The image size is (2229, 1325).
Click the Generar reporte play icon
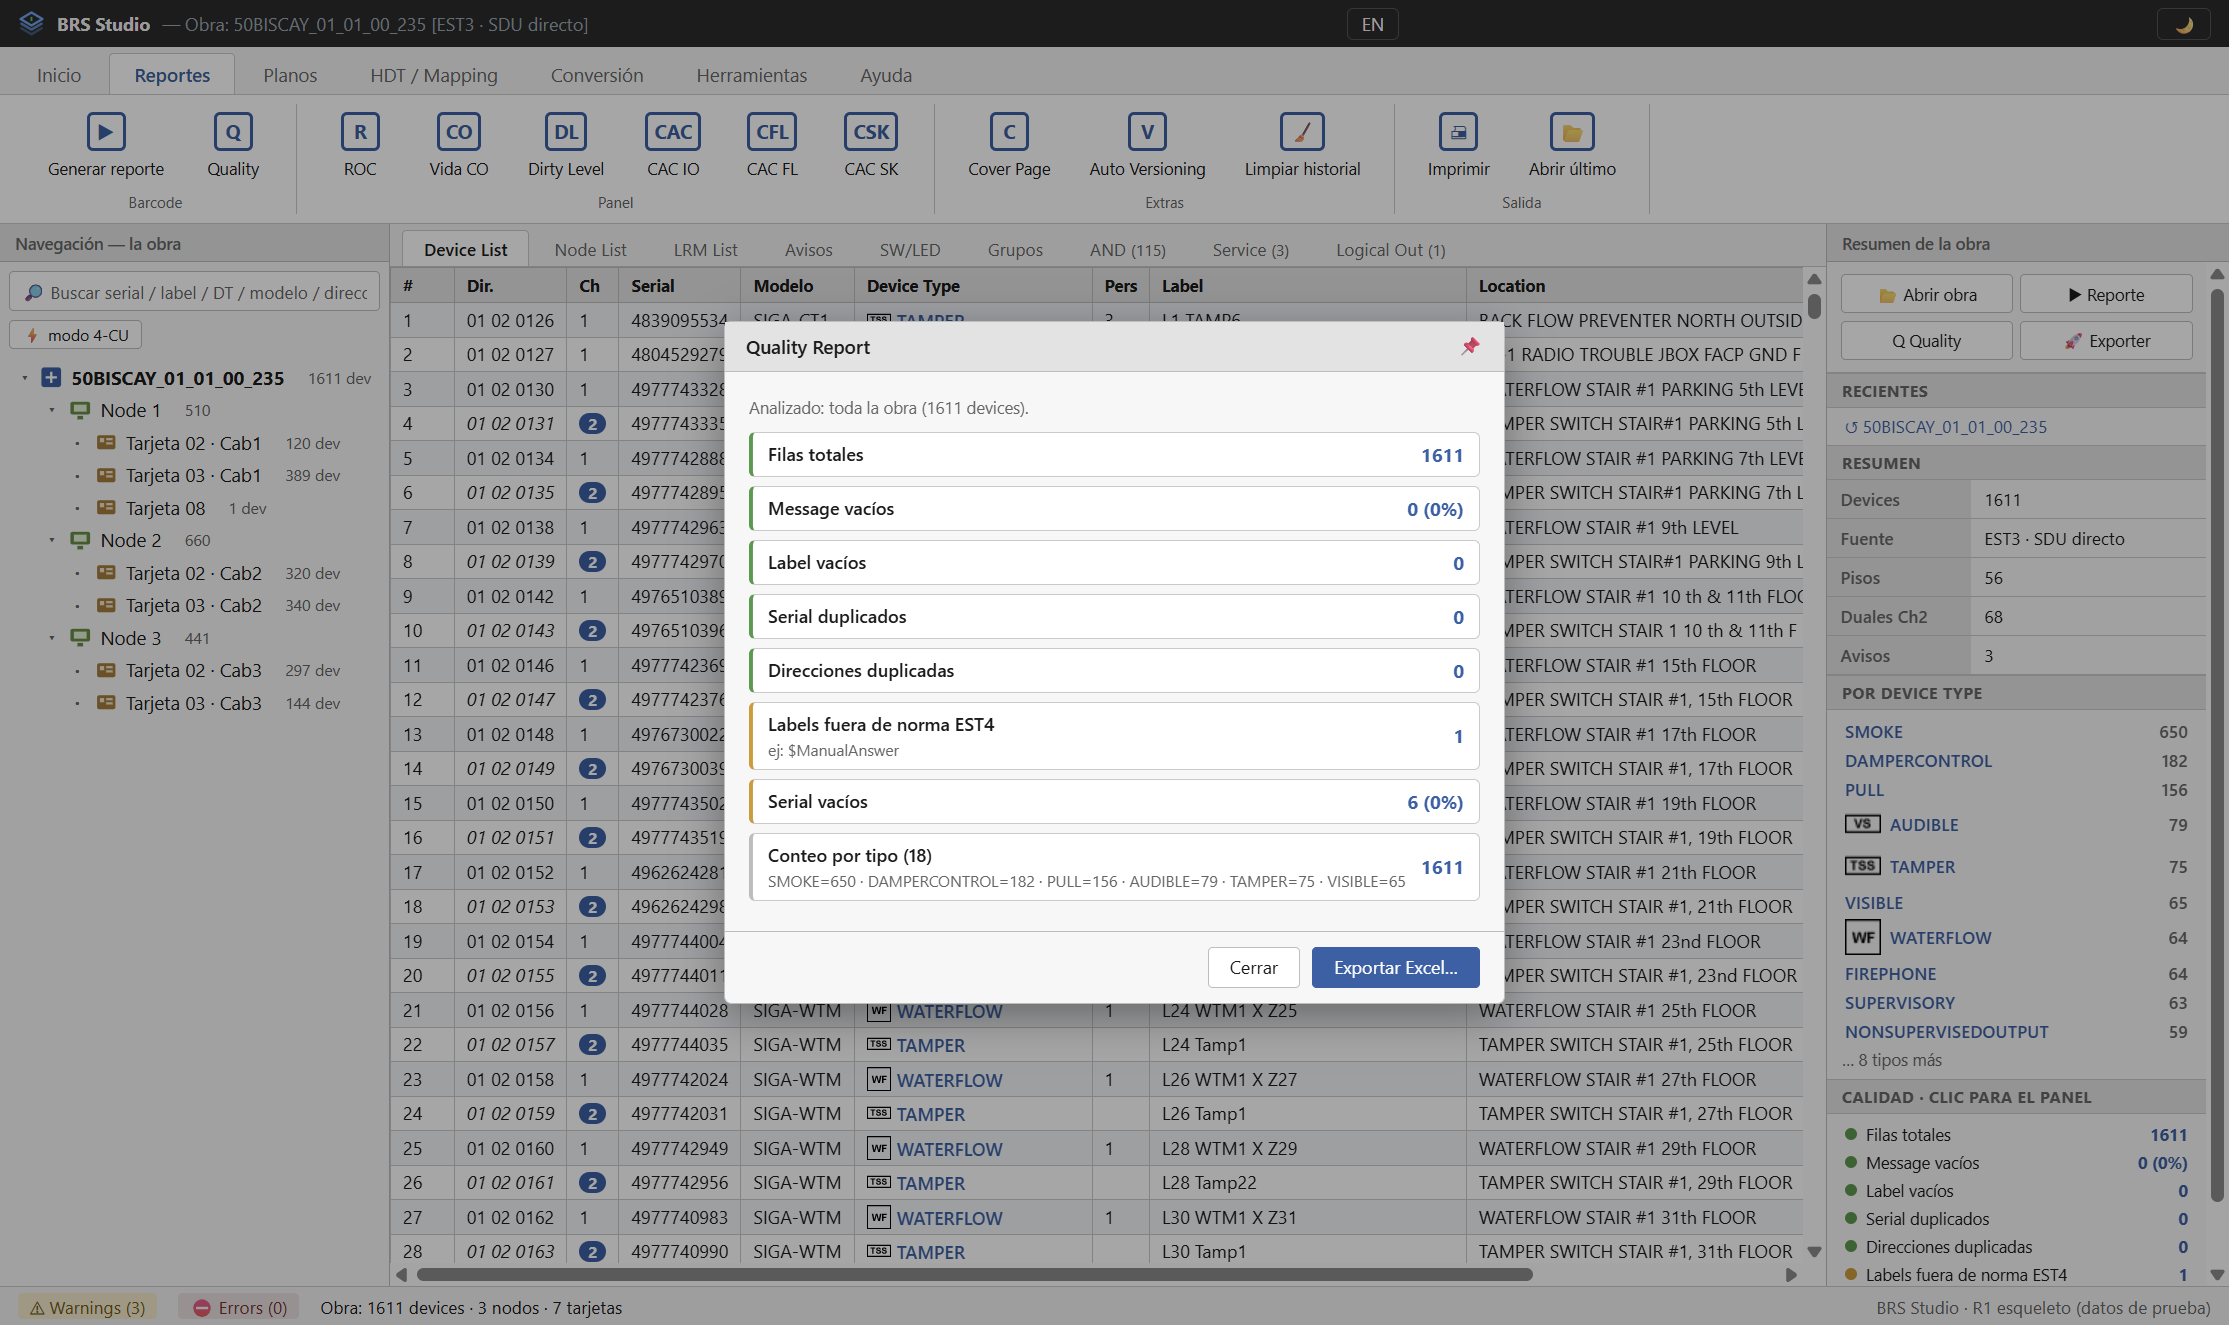(x=106, y=132)
